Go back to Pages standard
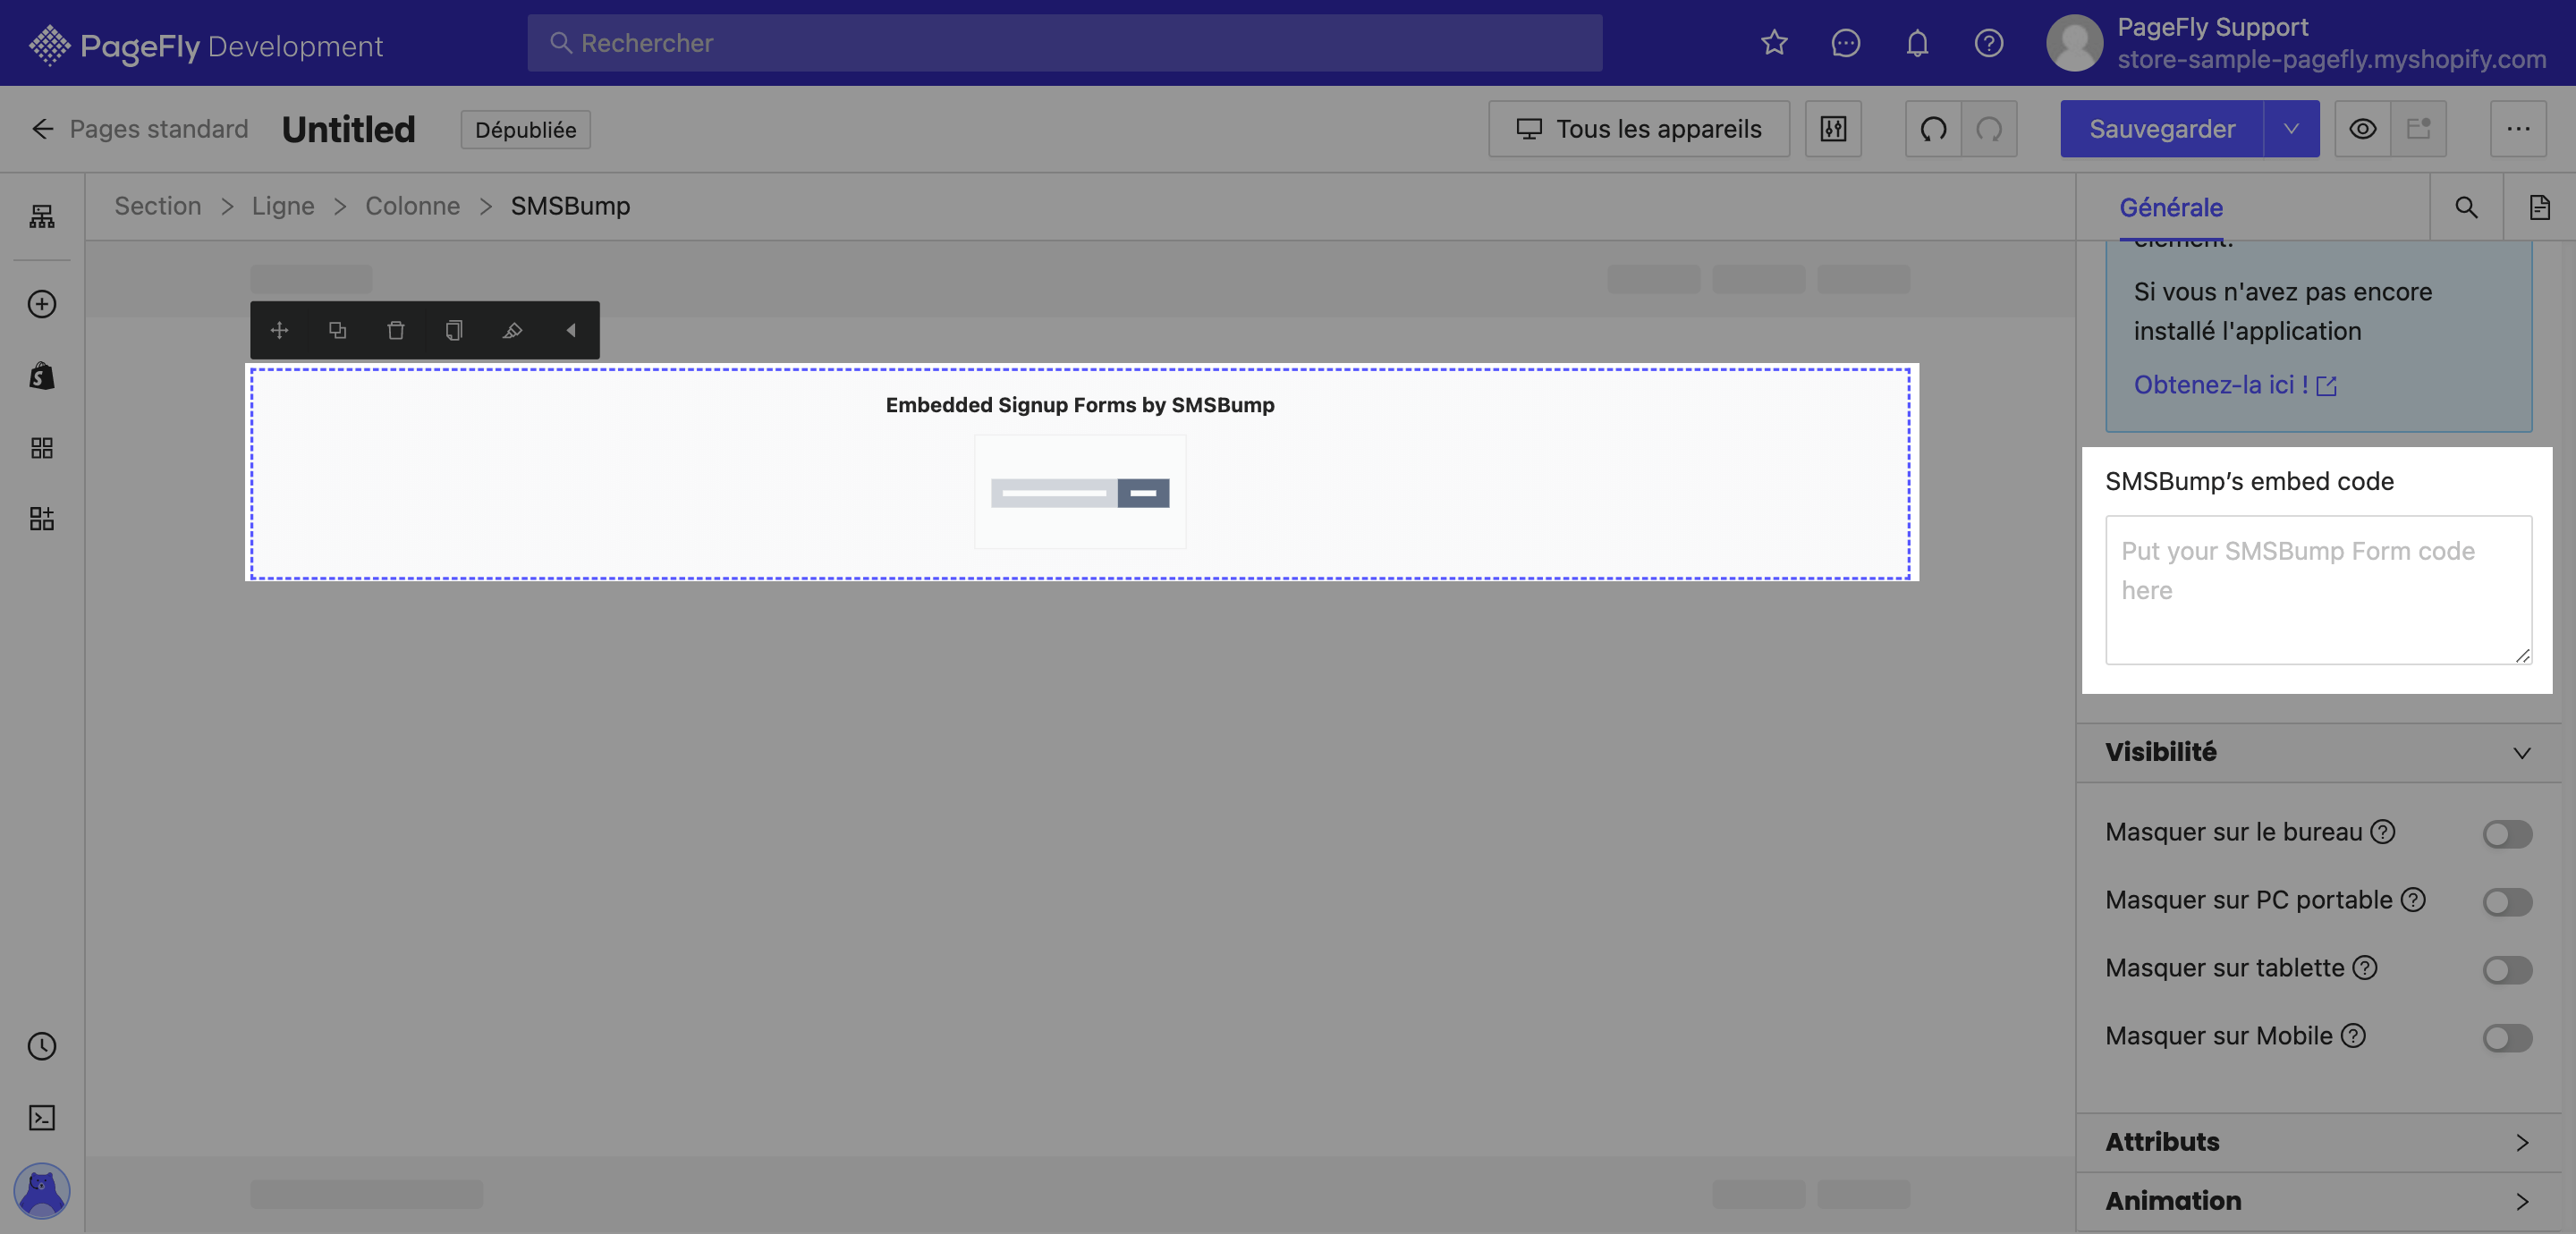The height and width of the screenshot is (1234, 2576). point(140,129)
